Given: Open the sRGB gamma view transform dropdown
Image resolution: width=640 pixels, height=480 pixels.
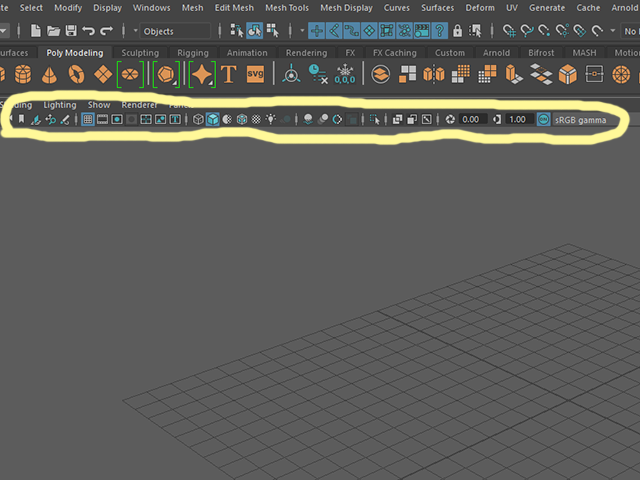Looking at the screenshot, I should 583,120.
